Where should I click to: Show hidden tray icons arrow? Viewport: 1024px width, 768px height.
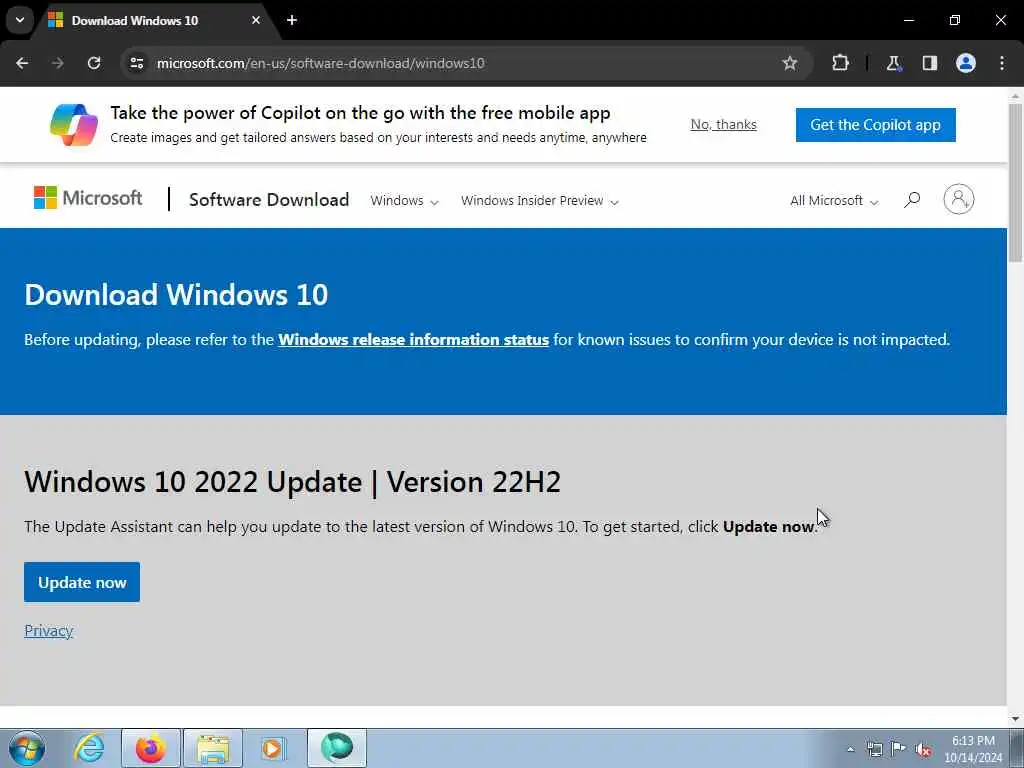click(850, 749)
